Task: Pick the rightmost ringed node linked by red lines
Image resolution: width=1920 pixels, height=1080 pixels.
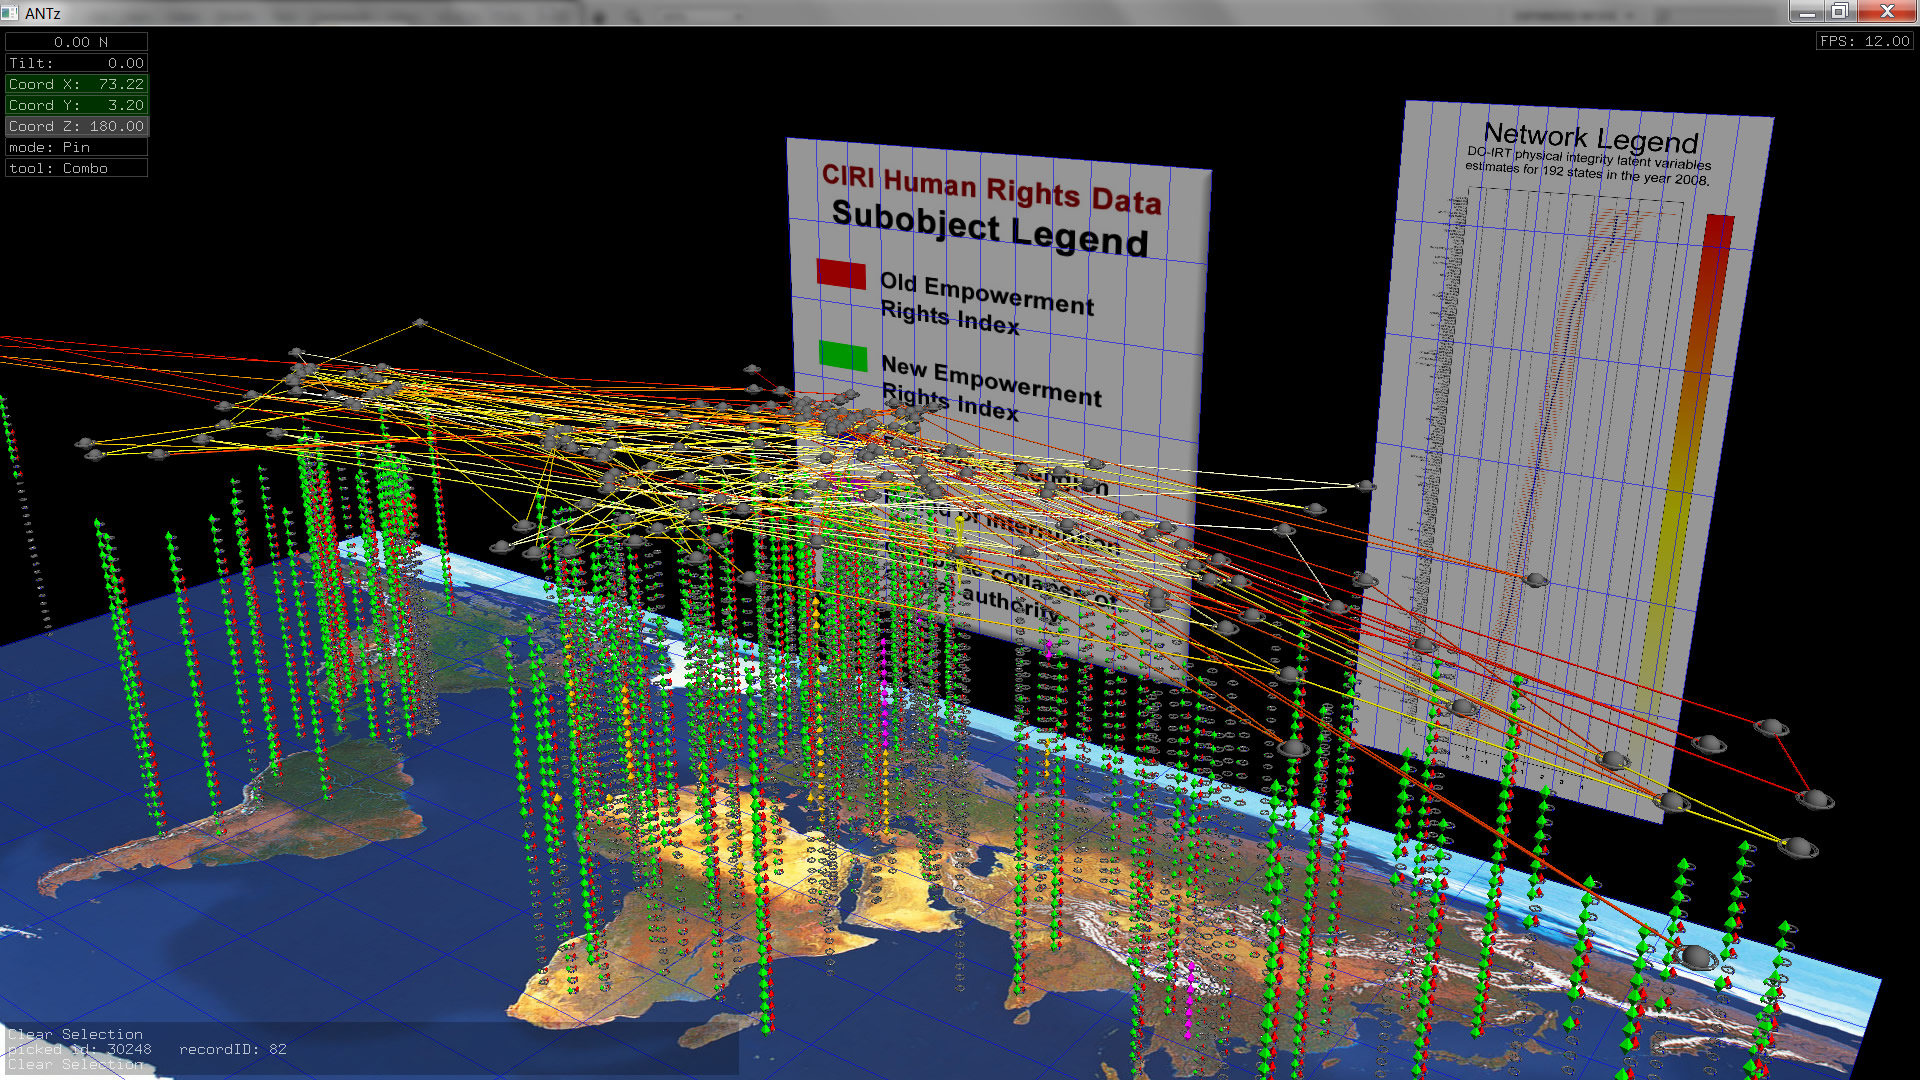Action: click(x=1814, y=799)
